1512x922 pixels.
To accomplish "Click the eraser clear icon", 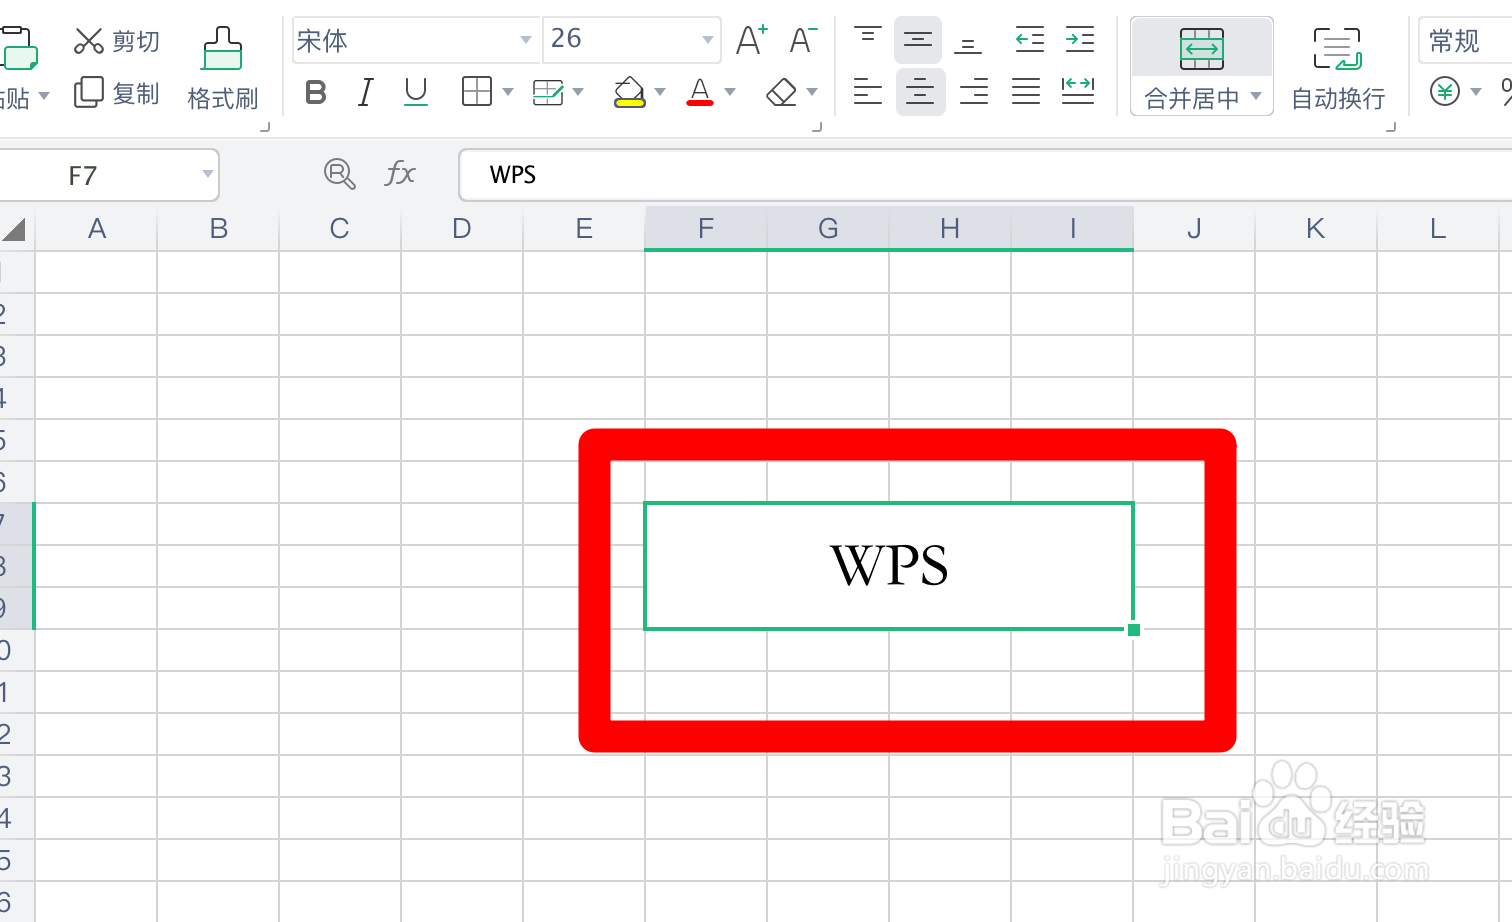I will [x=781, y=92].
